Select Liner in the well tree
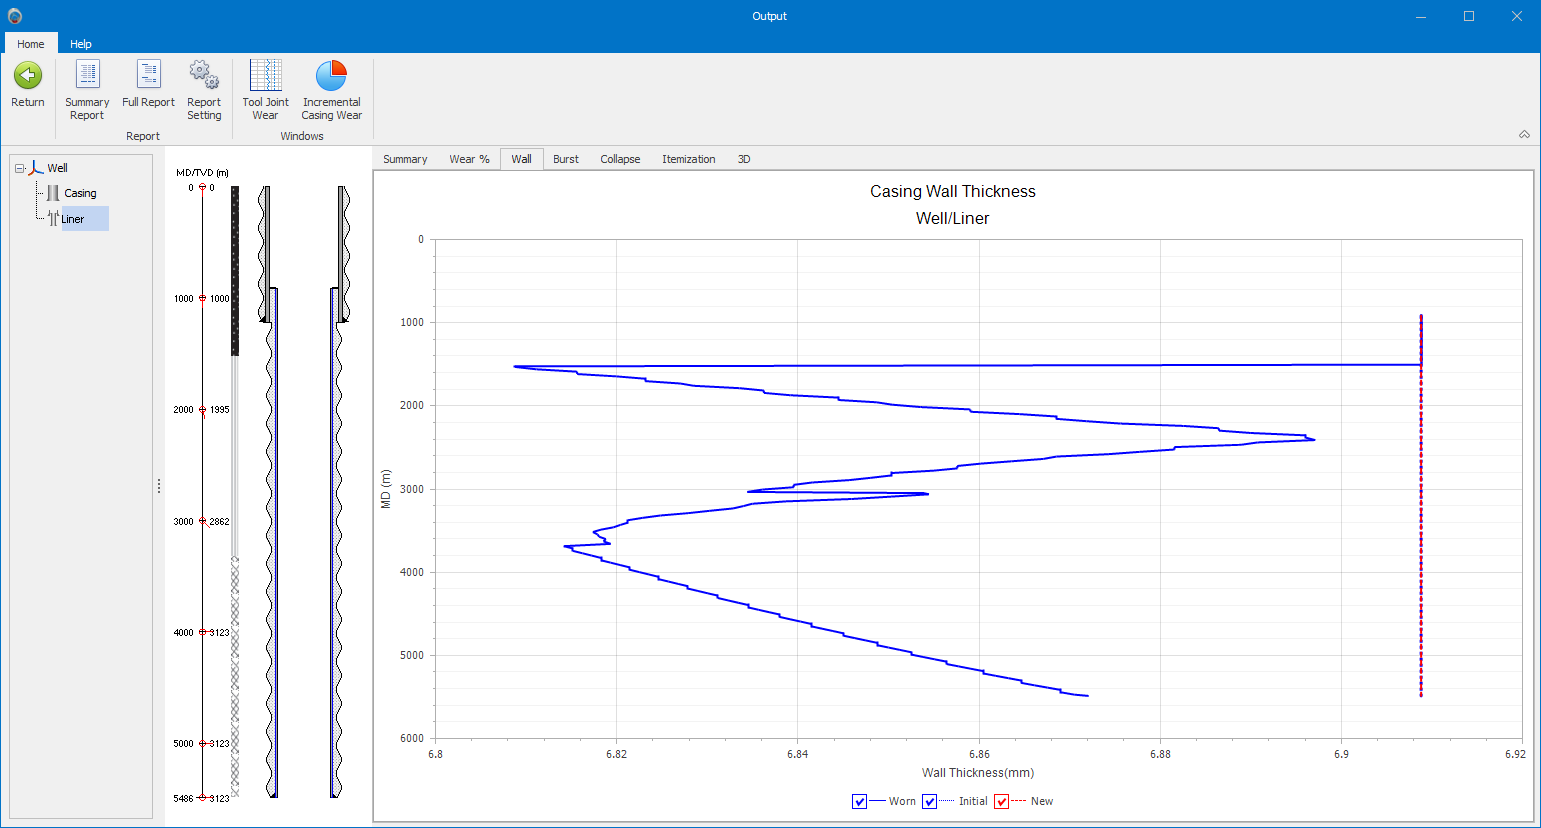Screen dimensions: 1541x828 click(73, 219)
